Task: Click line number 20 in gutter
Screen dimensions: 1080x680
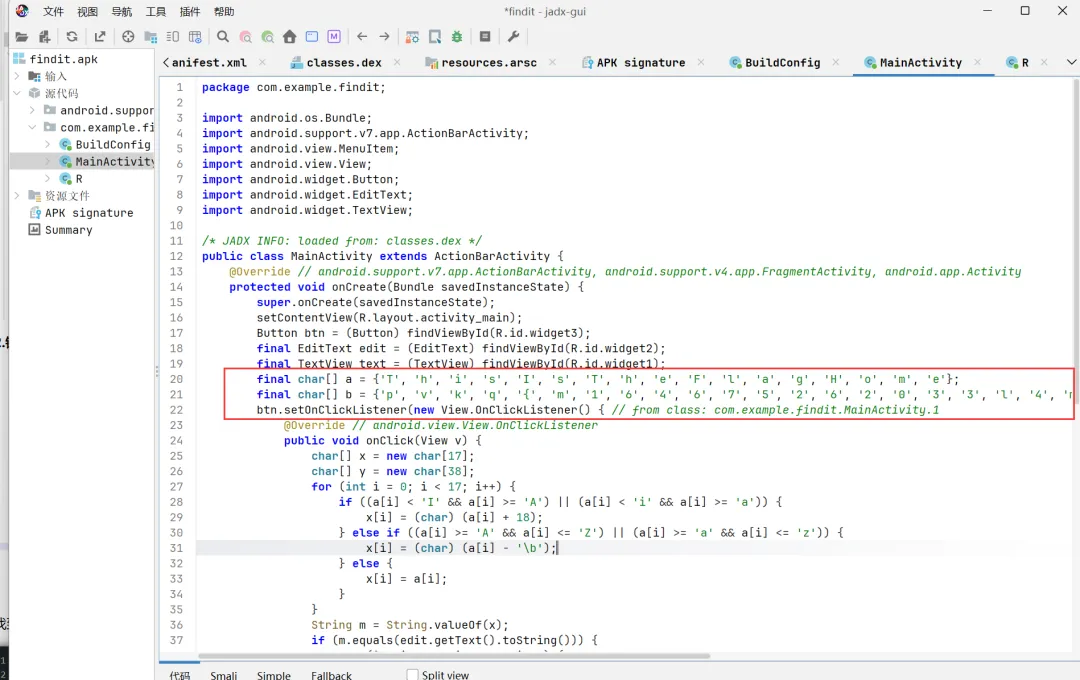Action: [x=177, y=379]
